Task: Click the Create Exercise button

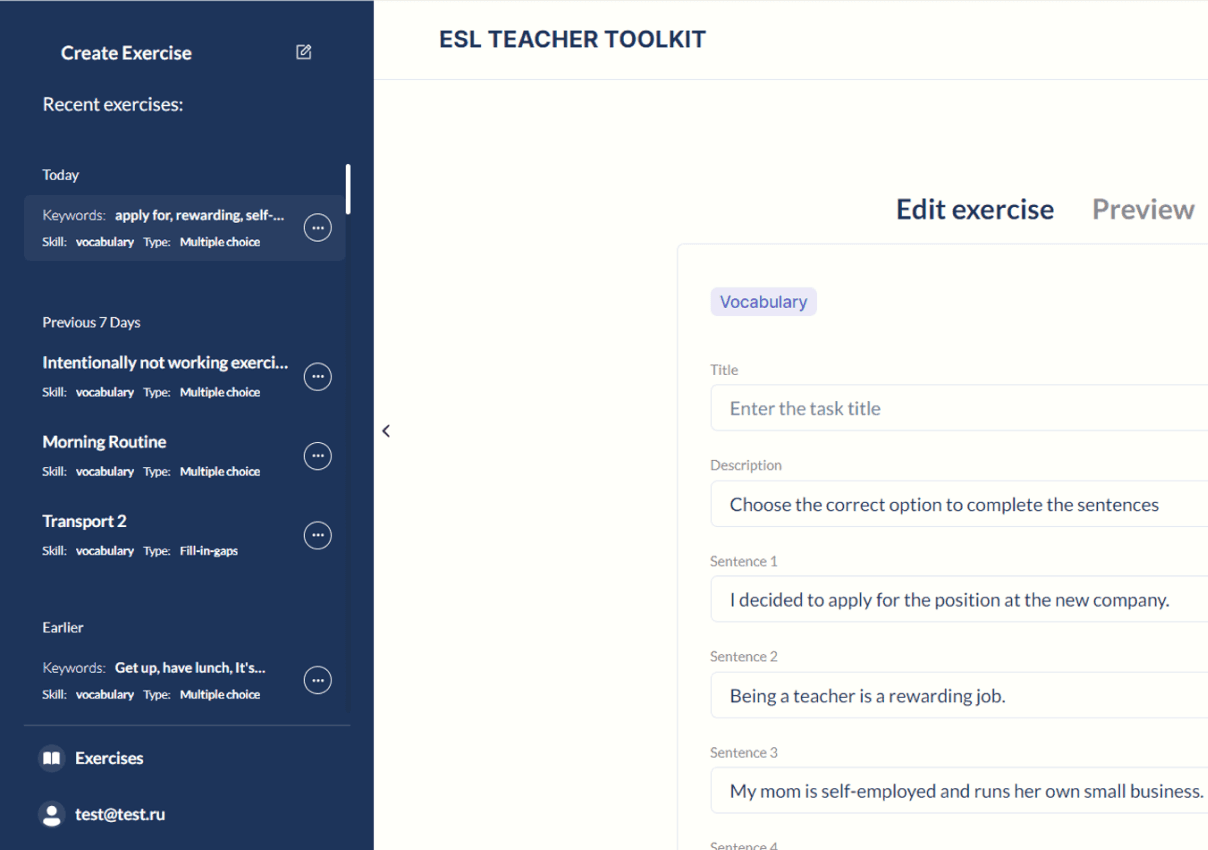Action: coord(126,53)
